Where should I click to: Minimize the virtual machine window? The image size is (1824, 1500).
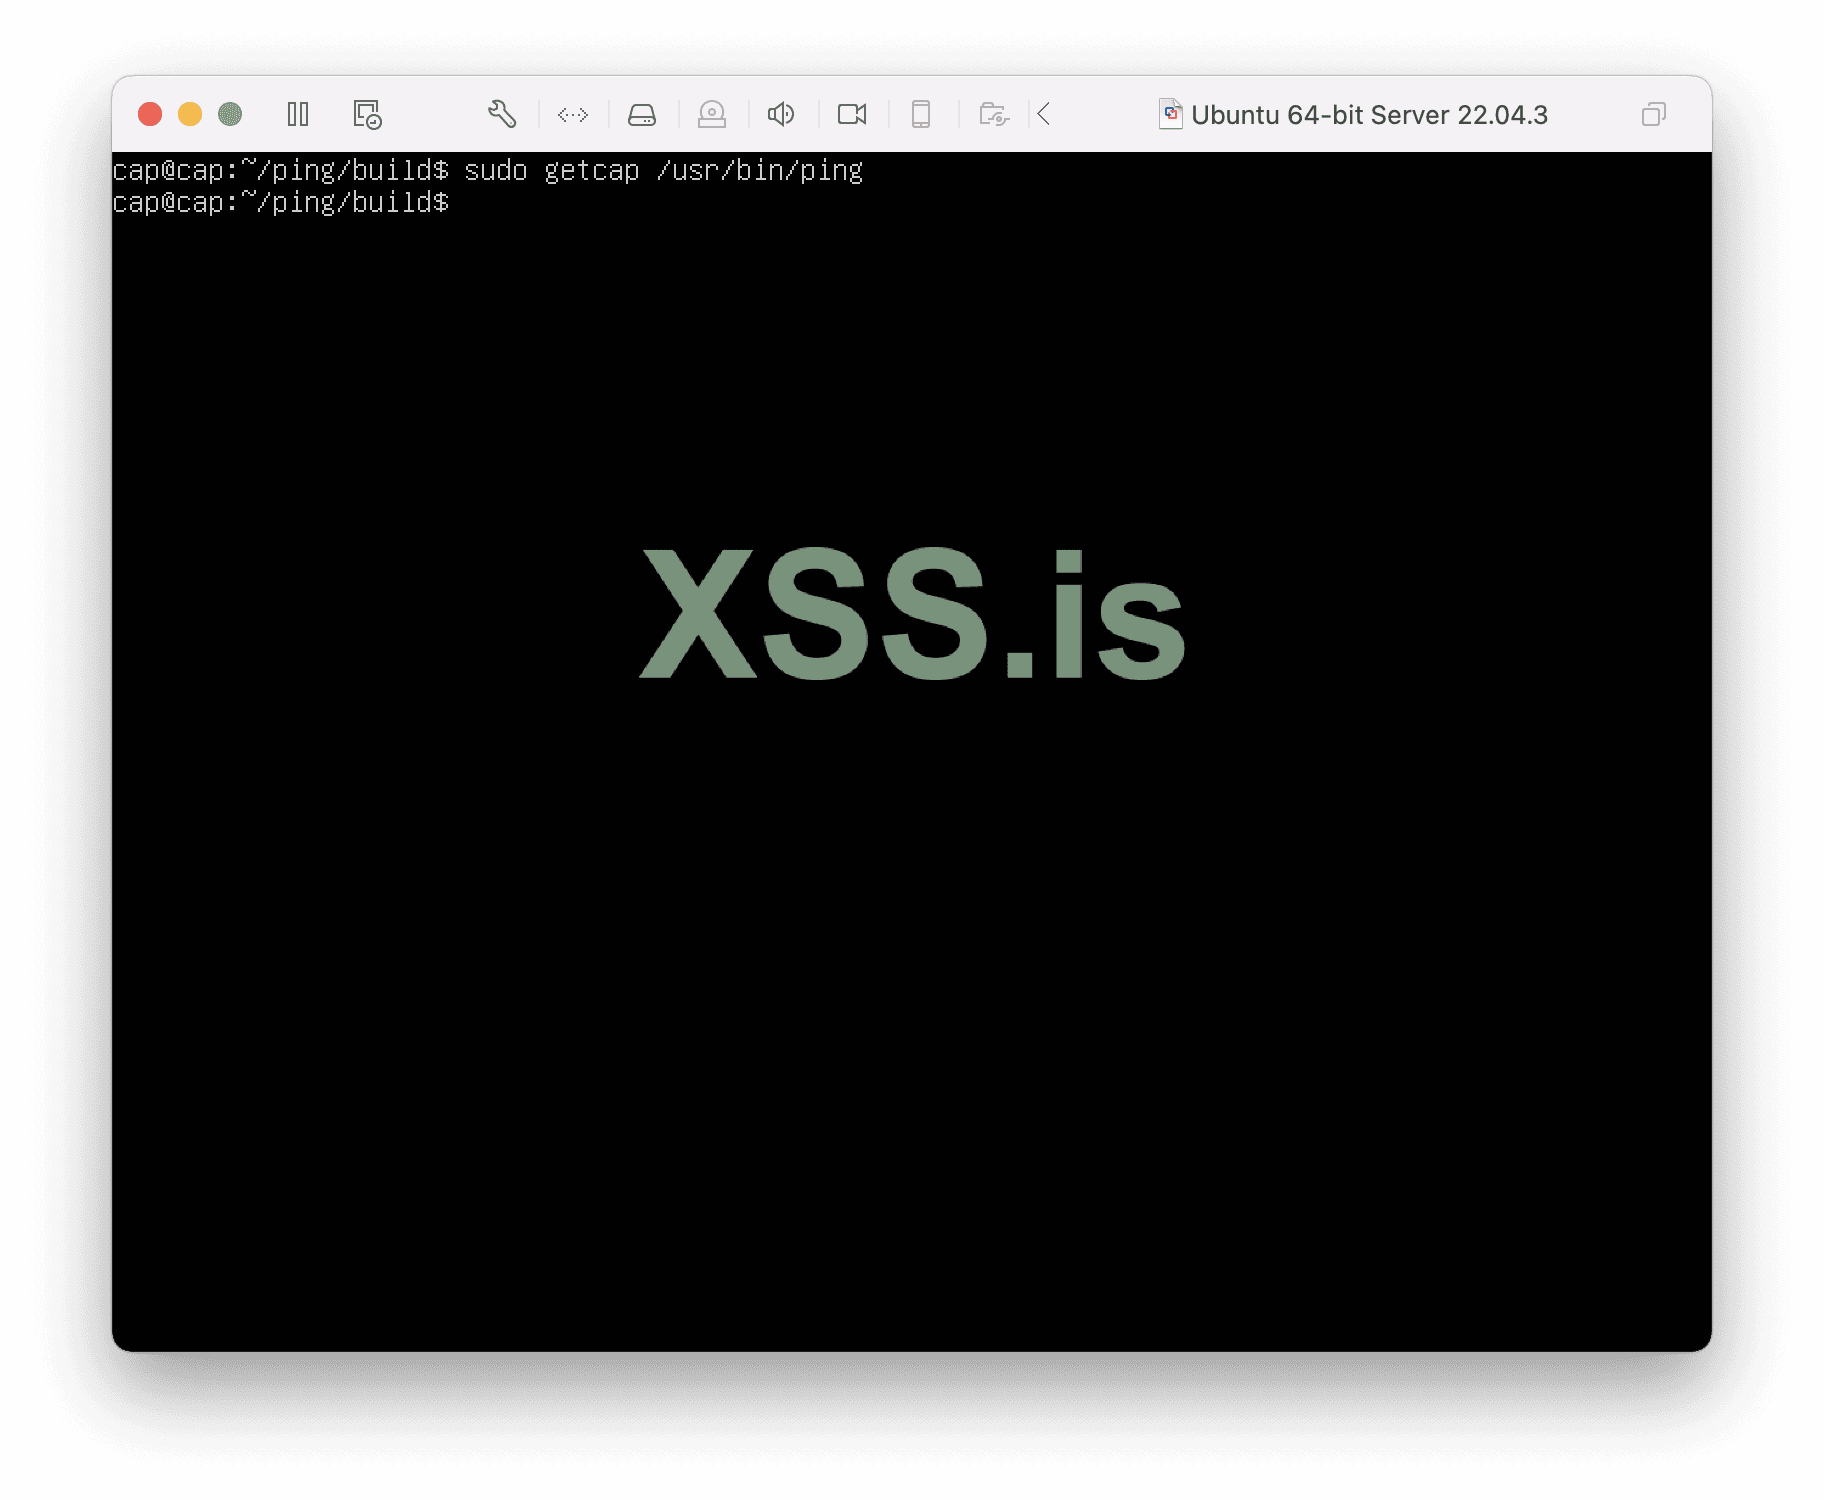pos(190,114)
